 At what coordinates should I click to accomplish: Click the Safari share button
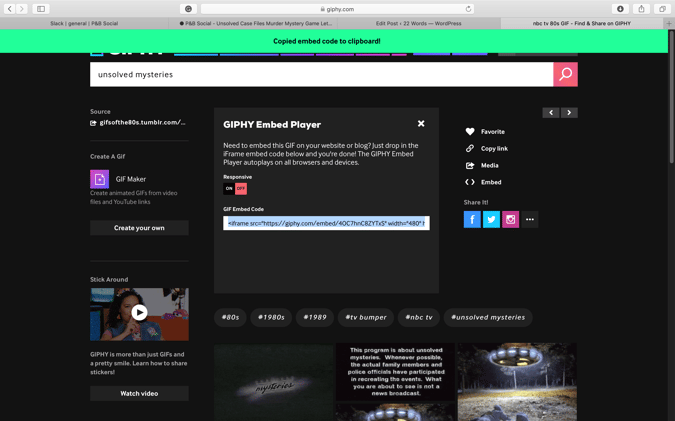(x=641, y=9)
